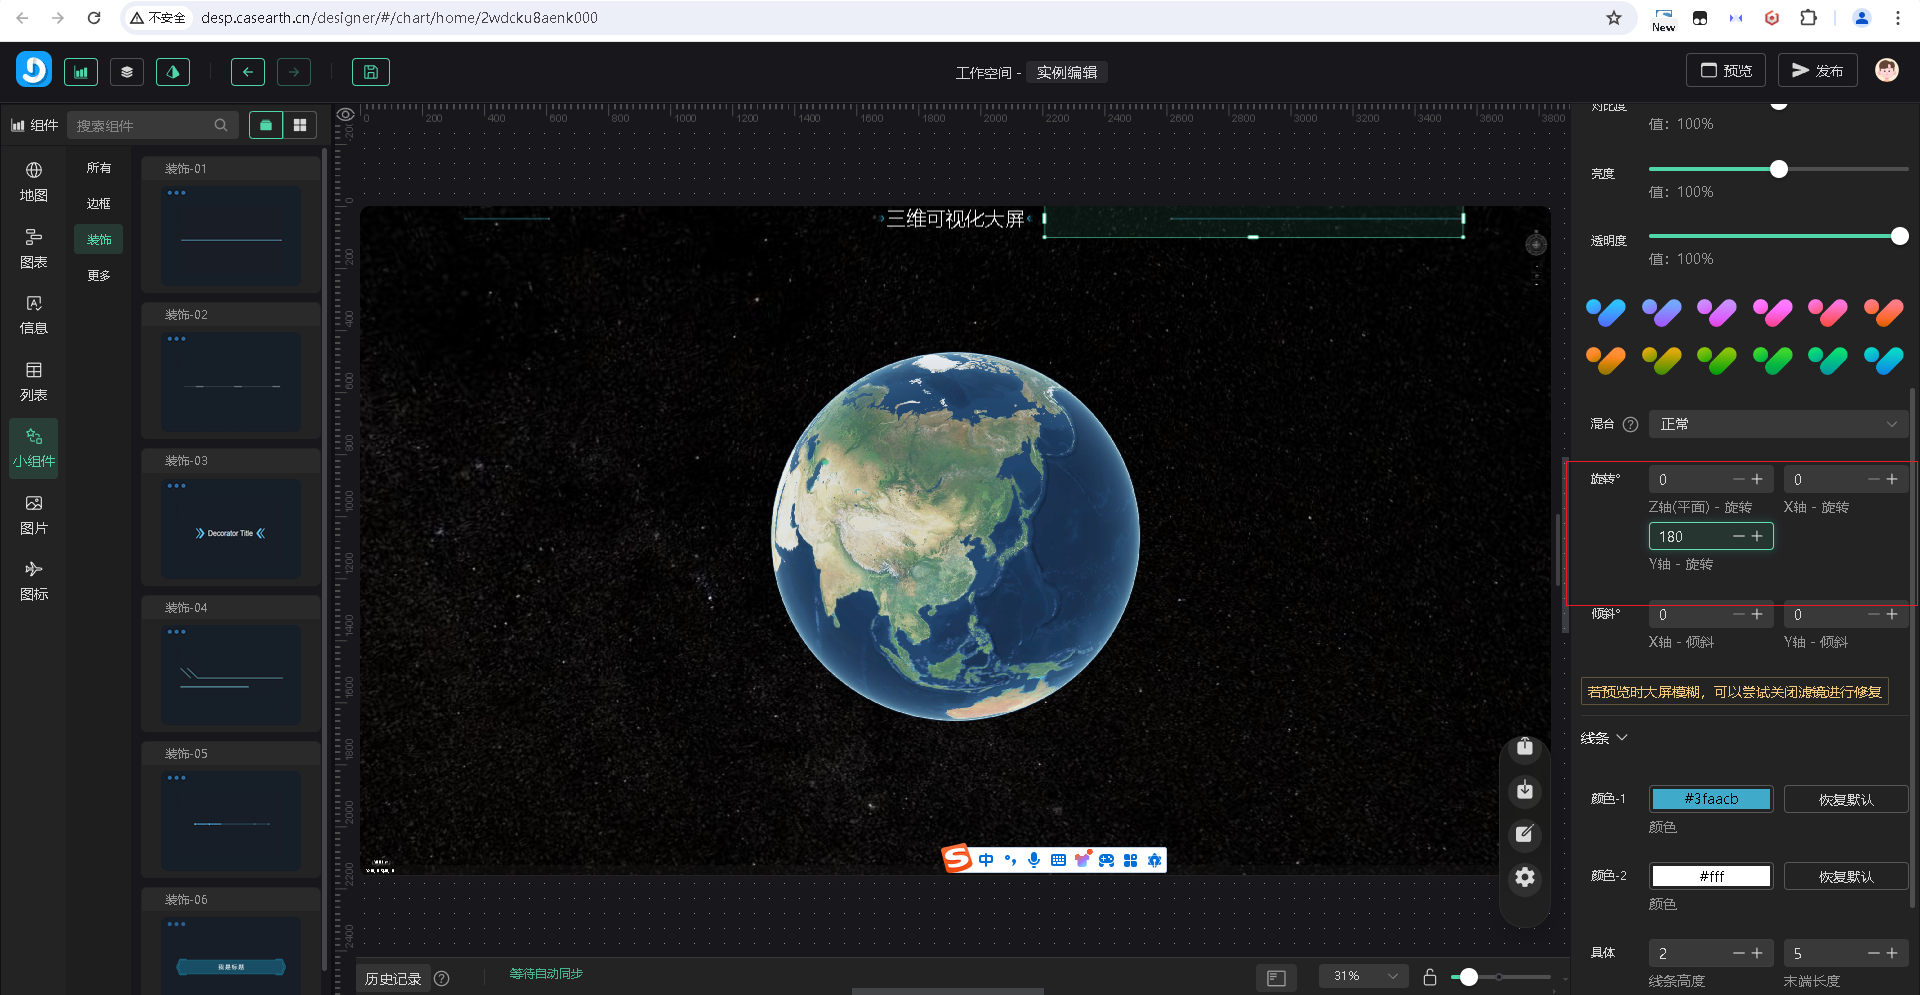Click the 发布 publish button
Viewport: 1920px width, 995px height.
tap(1817, 71)
